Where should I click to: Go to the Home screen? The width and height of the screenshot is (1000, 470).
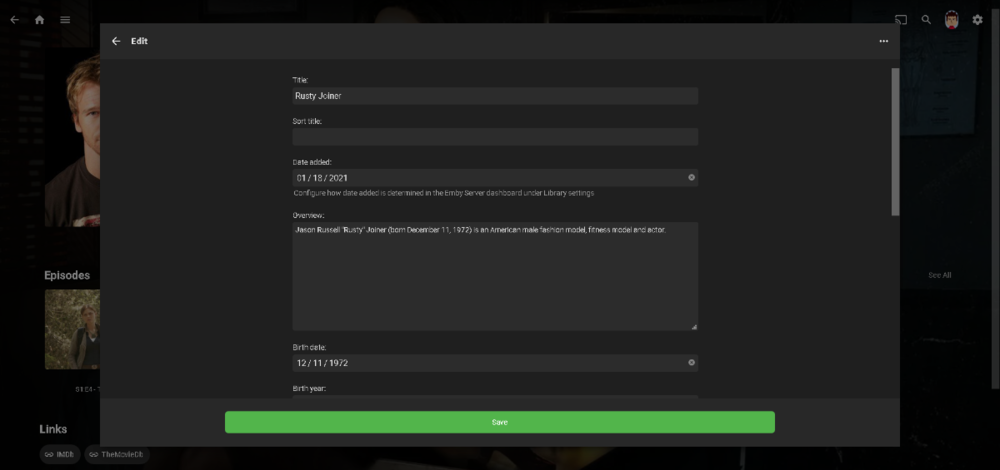(x=40, y=20)
